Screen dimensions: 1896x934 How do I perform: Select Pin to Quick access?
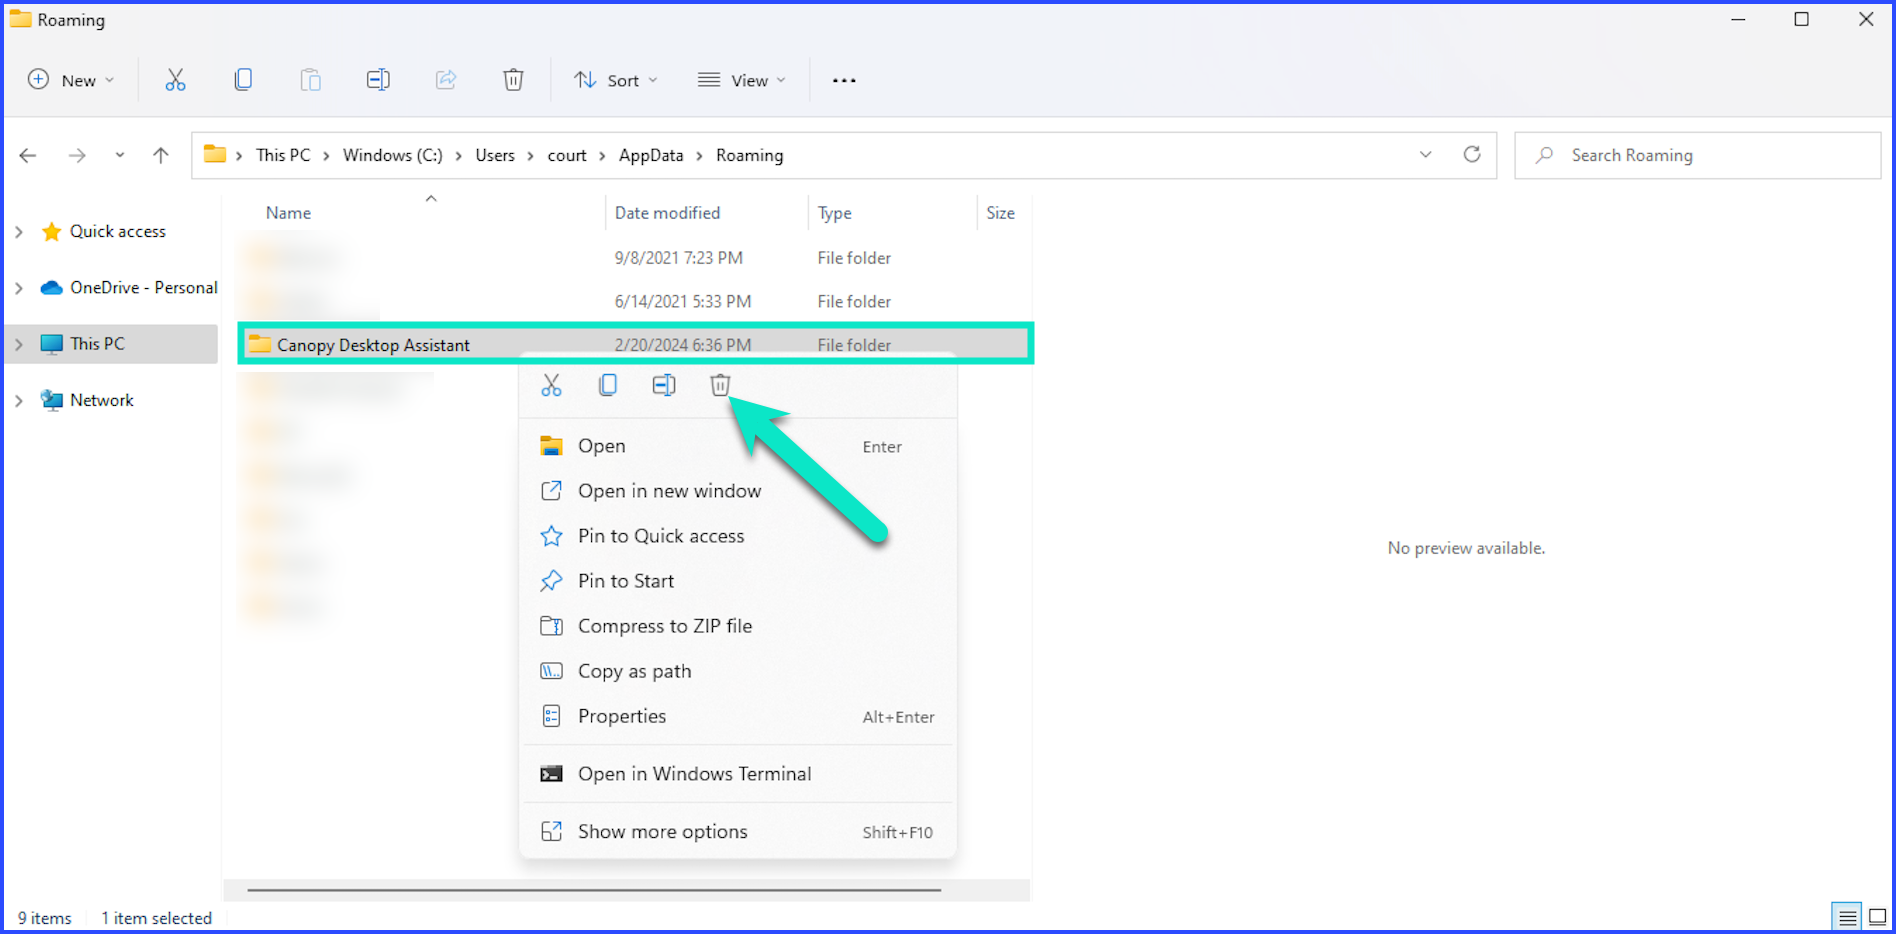click(x=738, y=536)
